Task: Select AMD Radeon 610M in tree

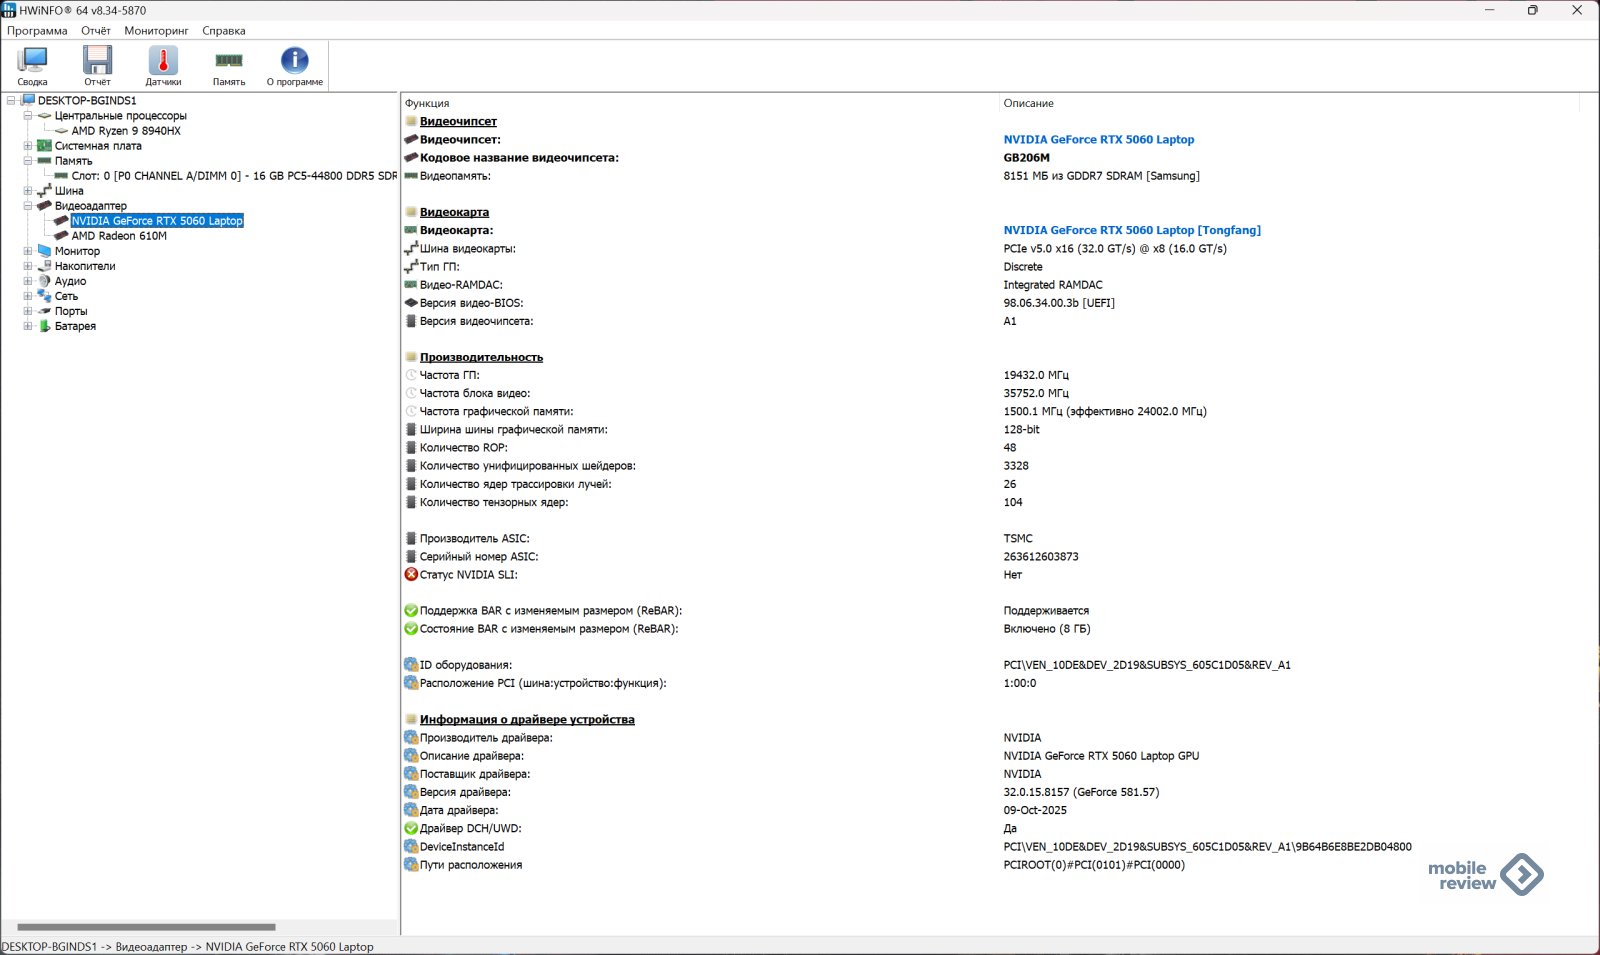Action: click(119, 236)
